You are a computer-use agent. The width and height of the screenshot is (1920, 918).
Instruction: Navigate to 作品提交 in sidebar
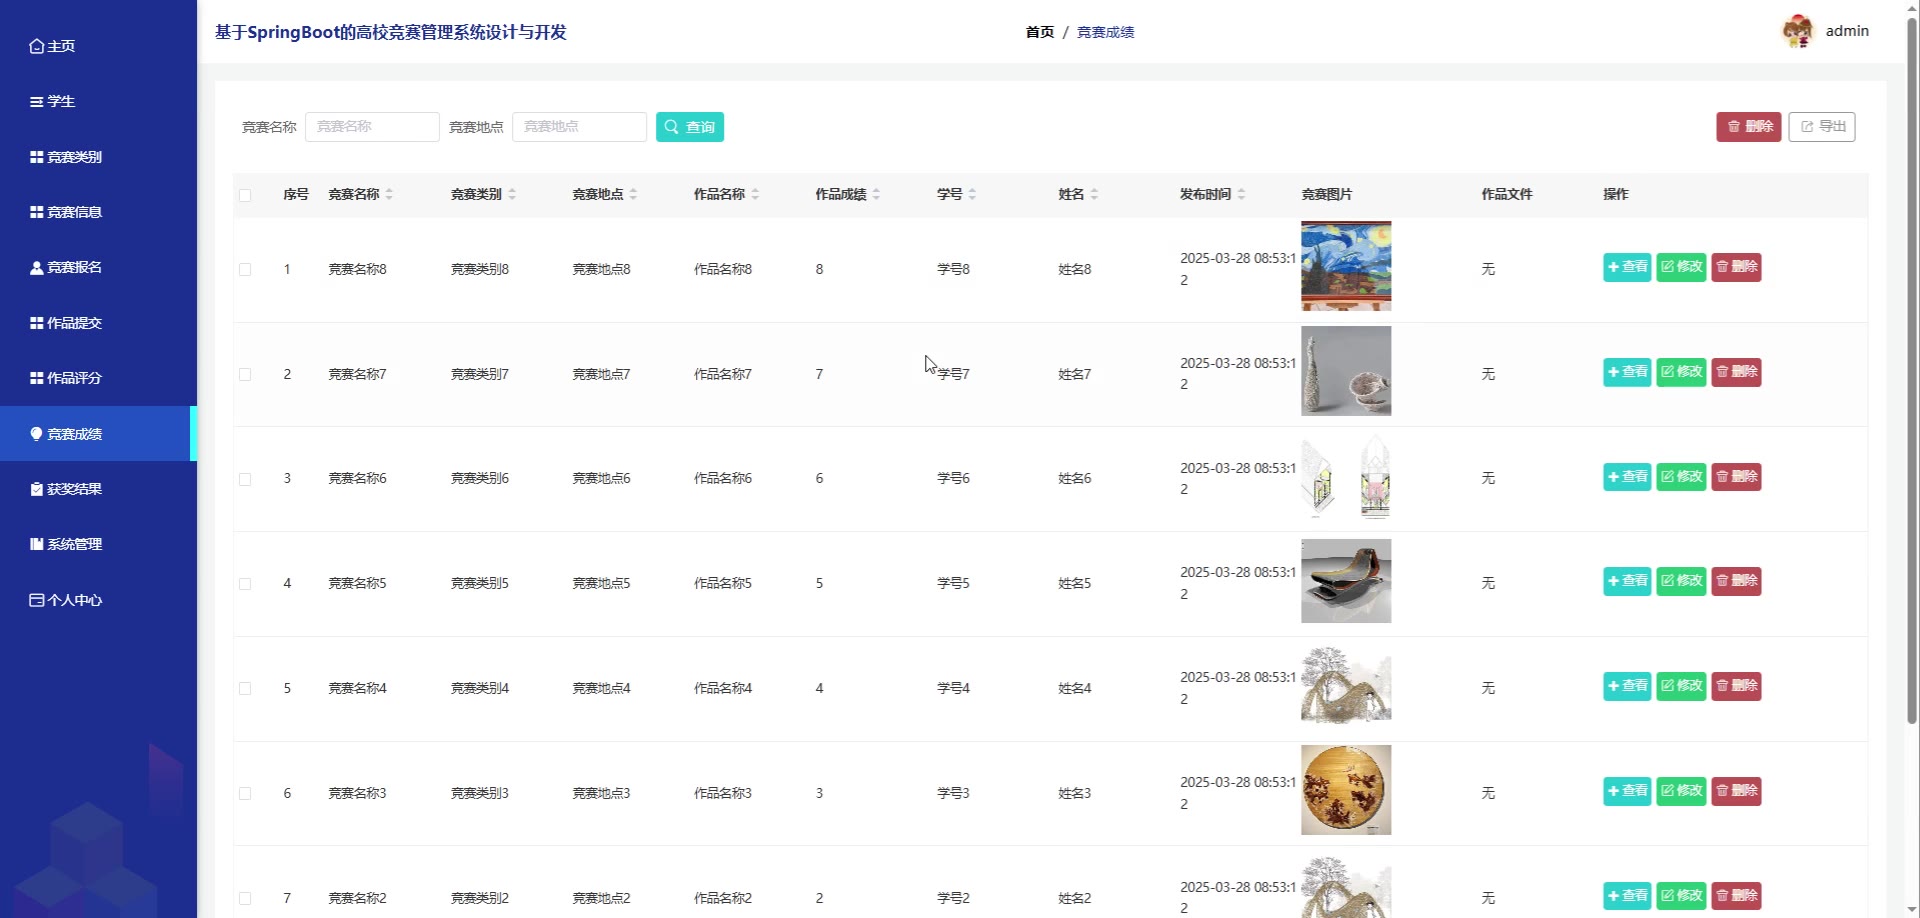(98, 323)
